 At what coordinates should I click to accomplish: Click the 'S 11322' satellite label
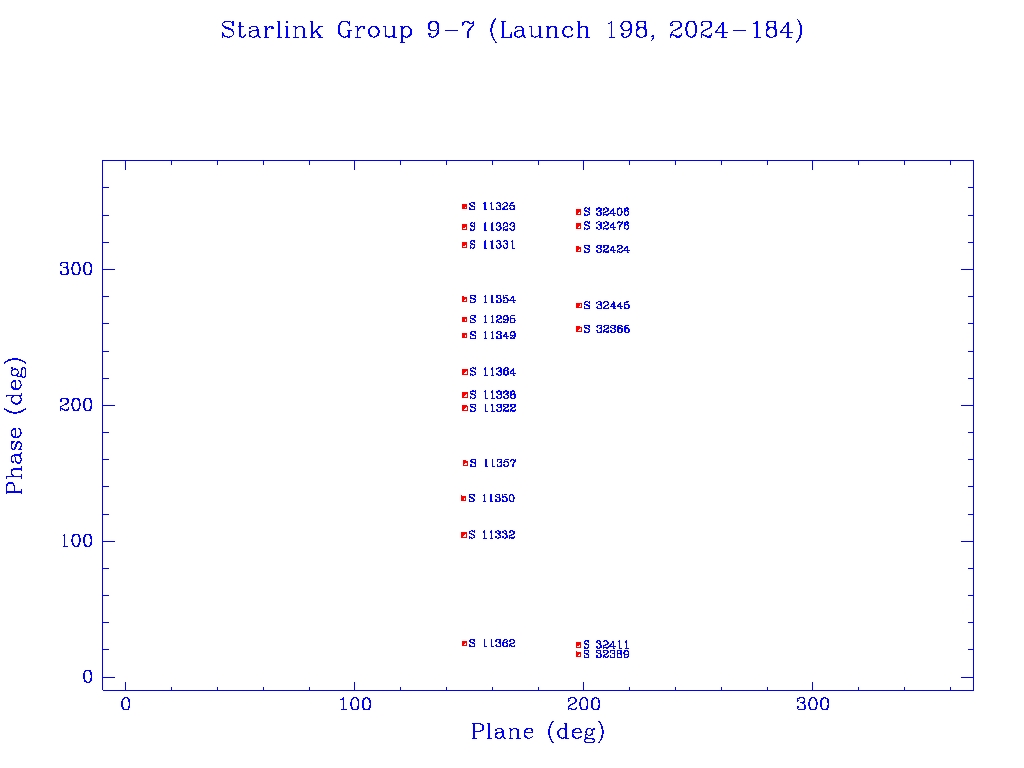[492, 408]
